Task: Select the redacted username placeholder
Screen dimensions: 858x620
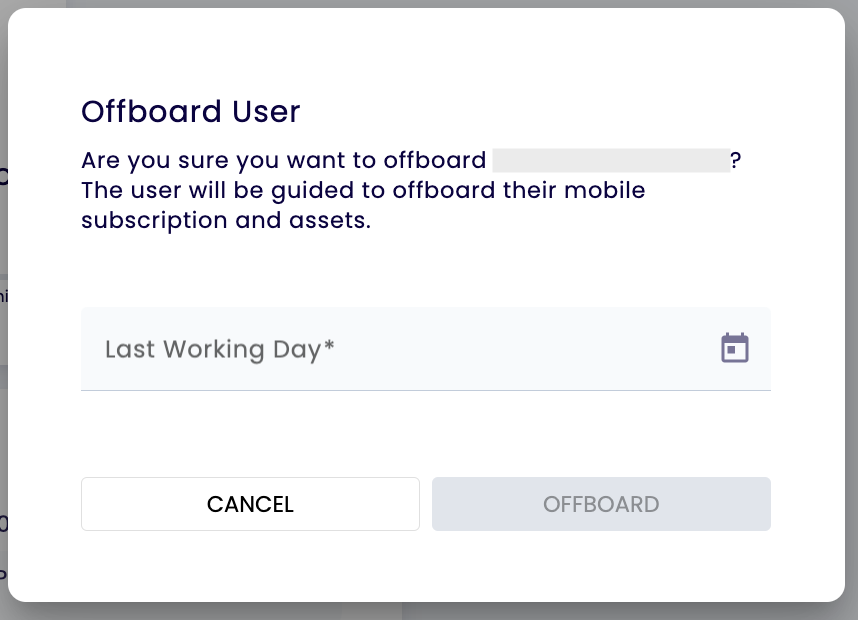Action: point(612,159)
